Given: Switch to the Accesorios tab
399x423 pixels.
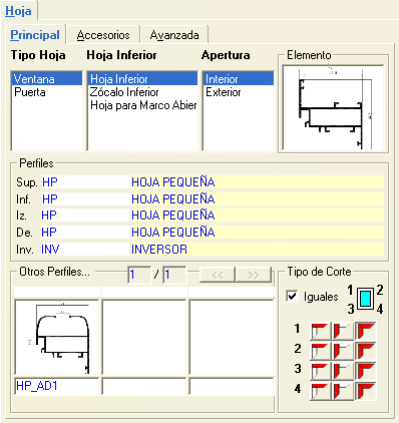Looking at the screenshot, I should 103,35.
